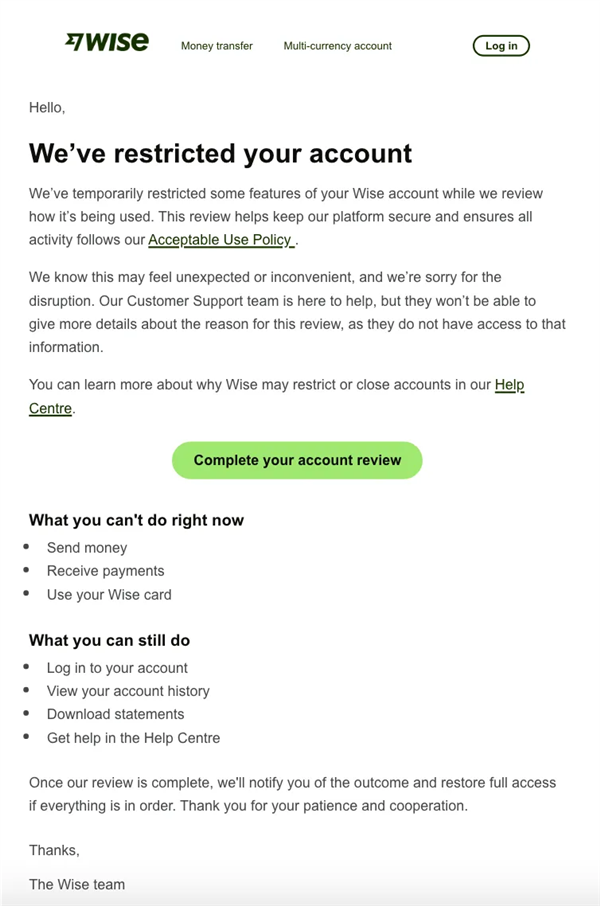Click the "View your account history" bullet item
This screenshot has width=600, height=906.
click(128, 691)
